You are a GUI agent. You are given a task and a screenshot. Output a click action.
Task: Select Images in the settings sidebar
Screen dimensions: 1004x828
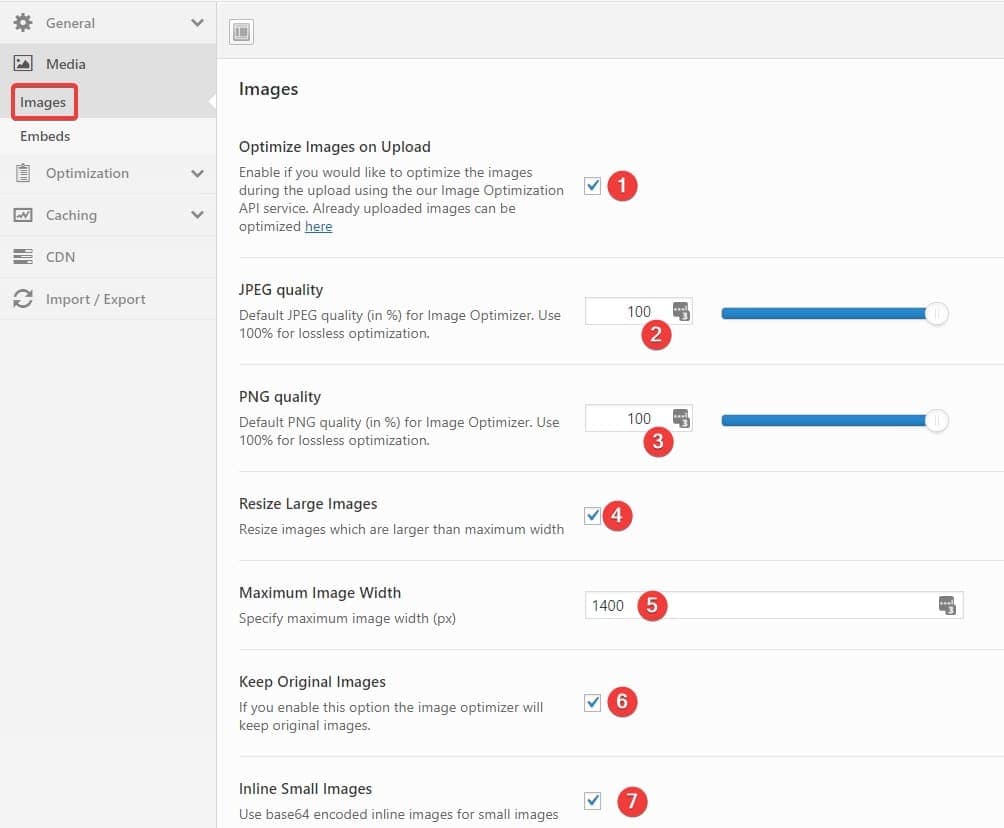click(45, 101)
